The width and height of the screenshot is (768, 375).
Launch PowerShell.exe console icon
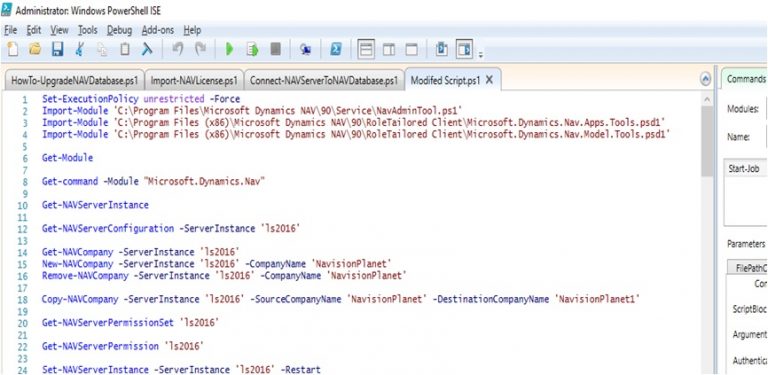click(336, 49)
